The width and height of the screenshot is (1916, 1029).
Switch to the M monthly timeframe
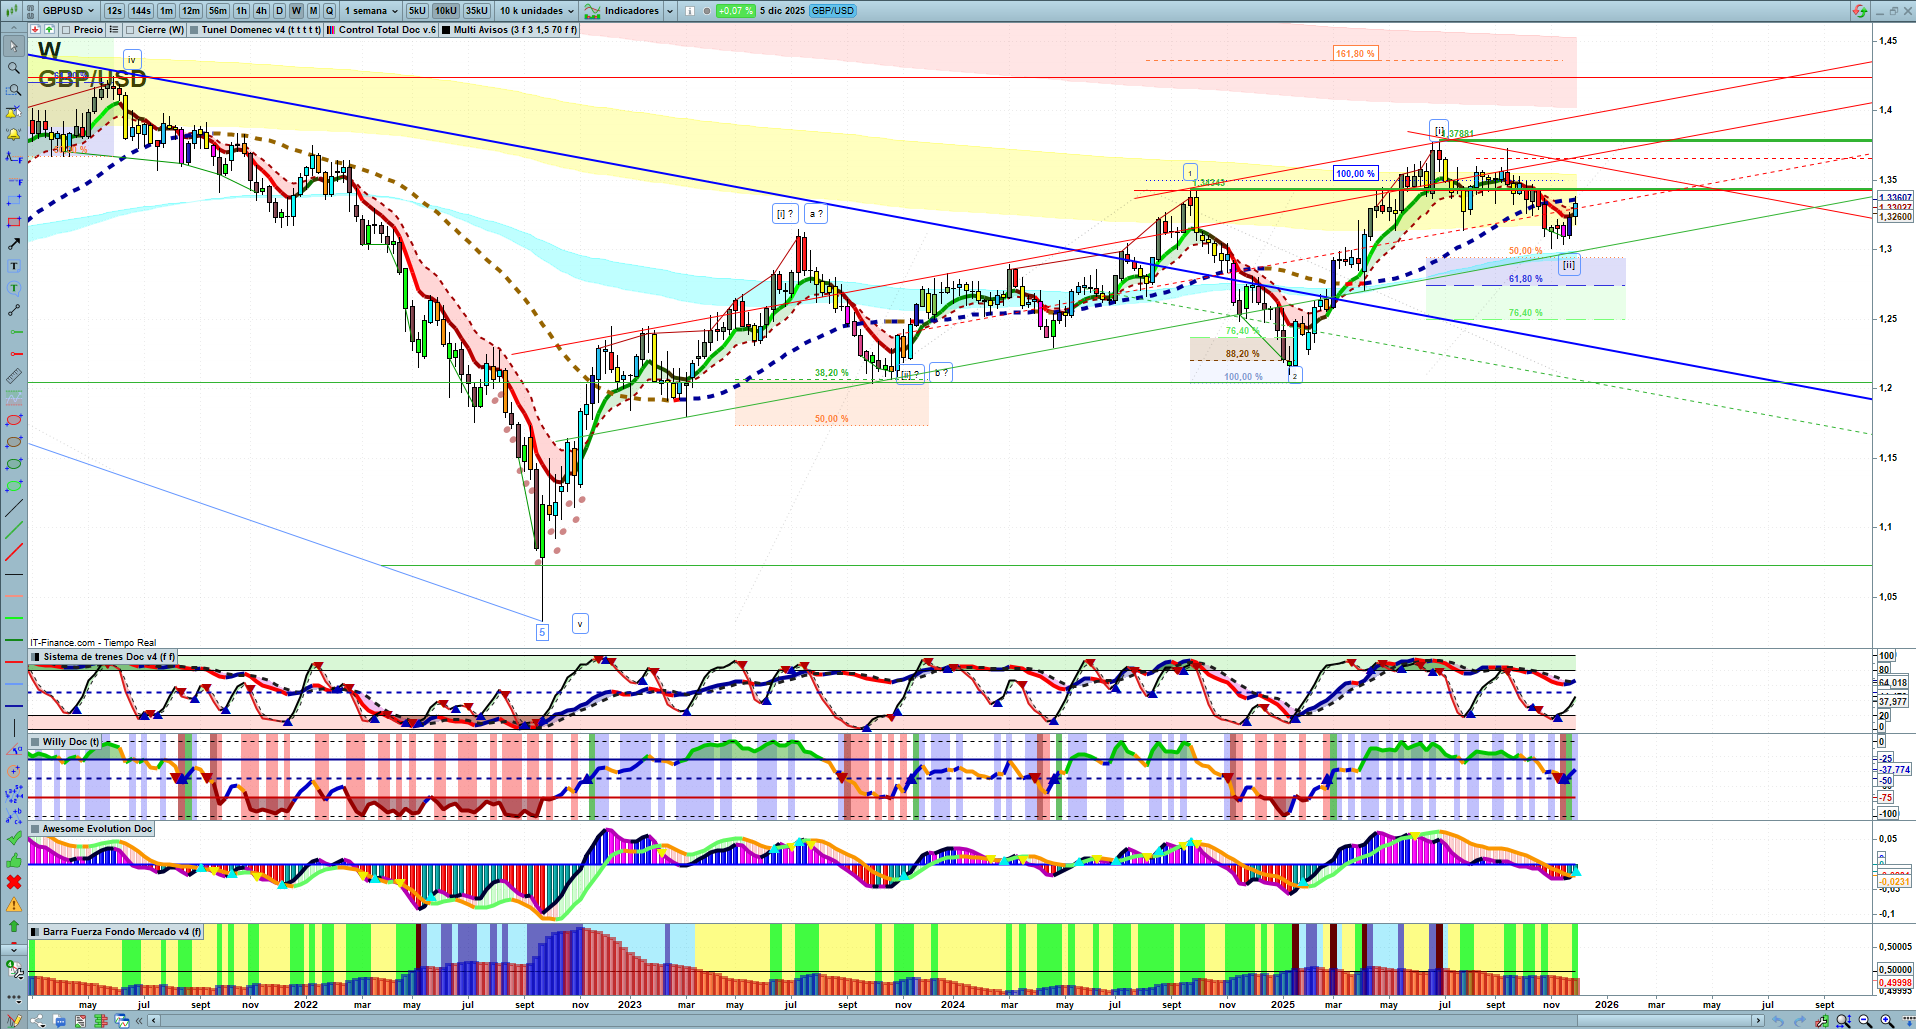click(313, 11)
